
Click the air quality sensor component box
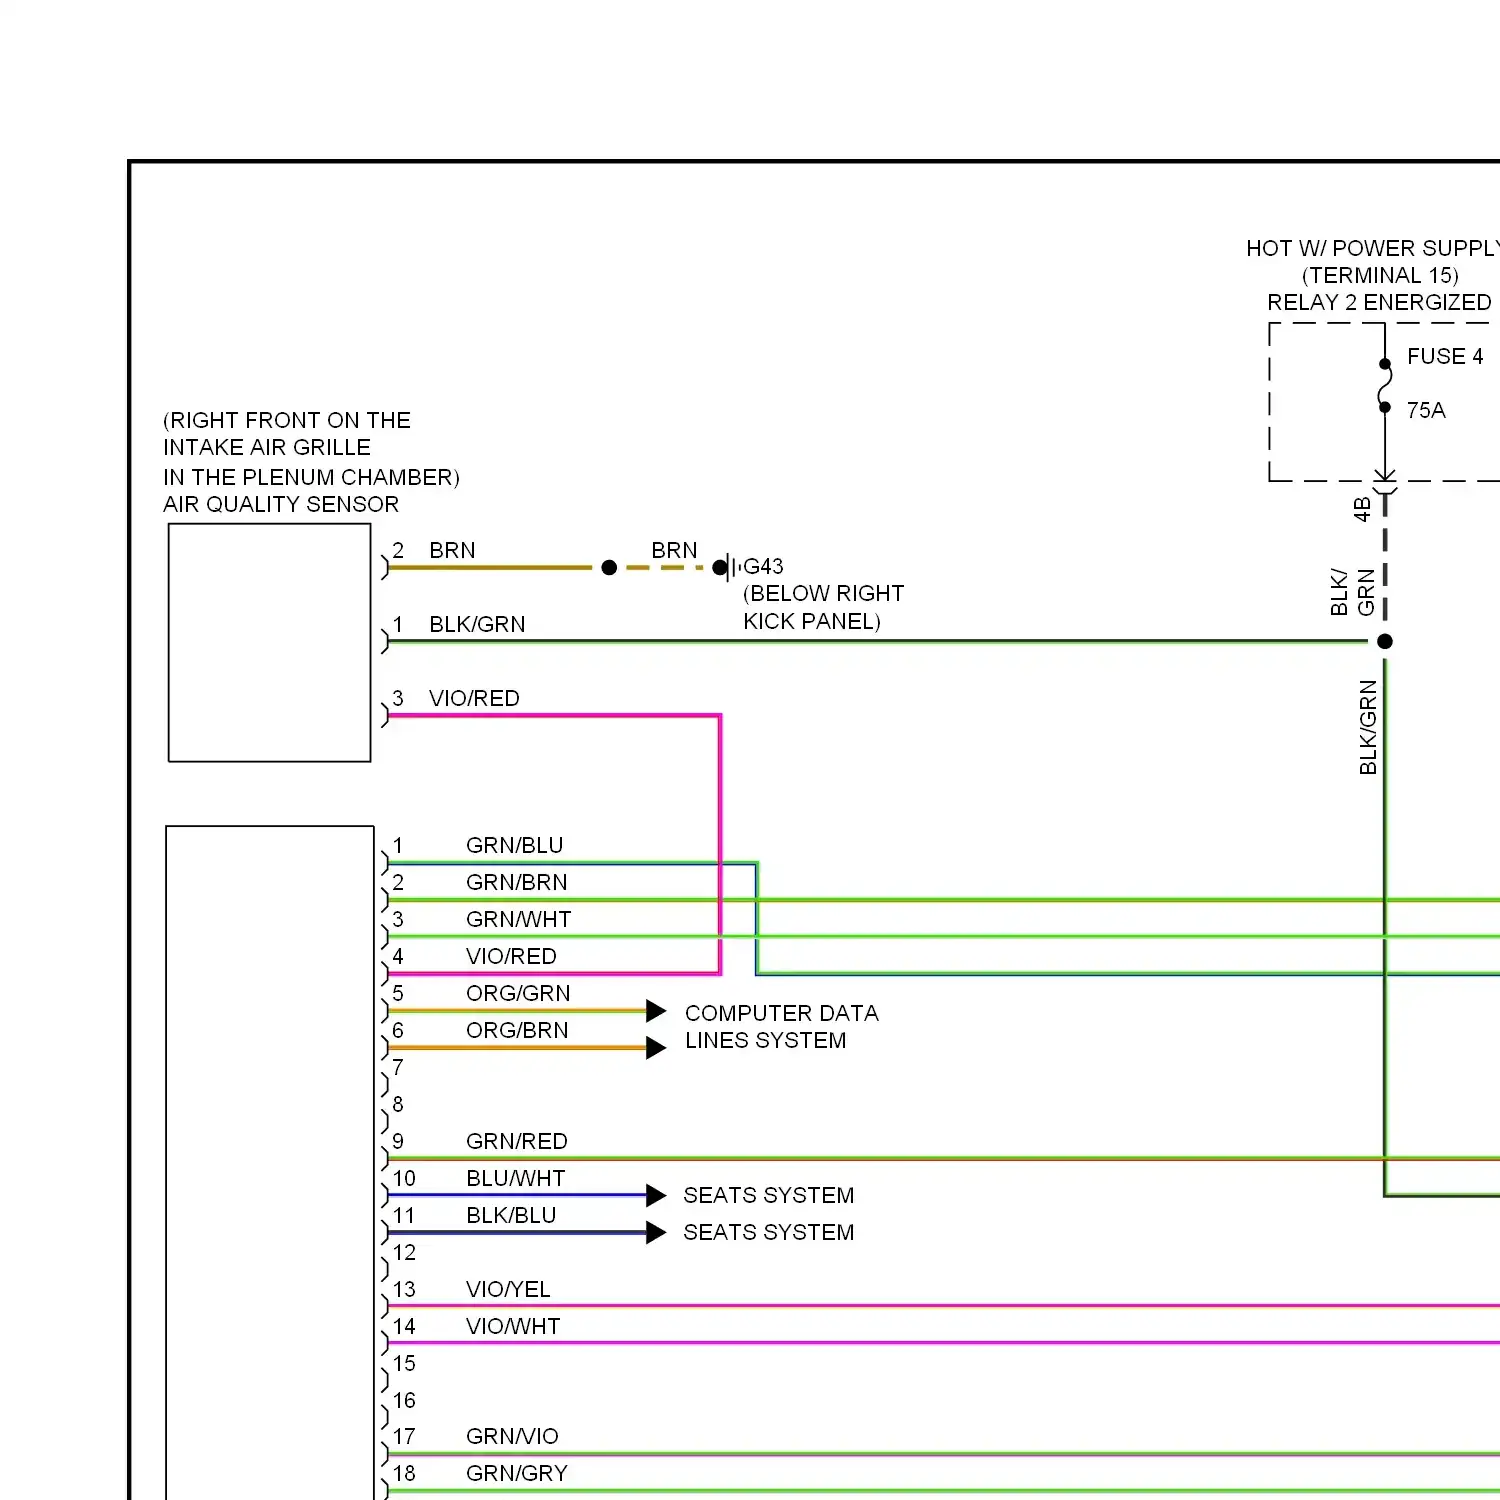(270, 643)
